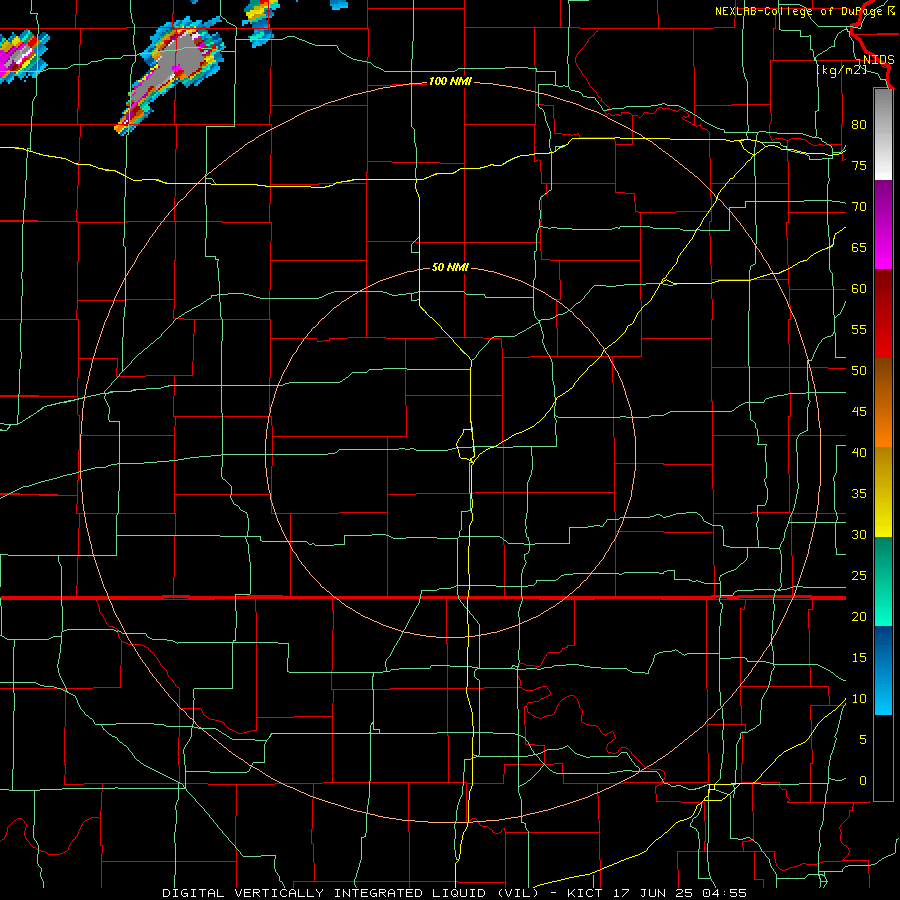Pick the yellow segment of the color legend
Image resolution: width=900 pixels, height=900 pixels.
click(x=883, y=492)
